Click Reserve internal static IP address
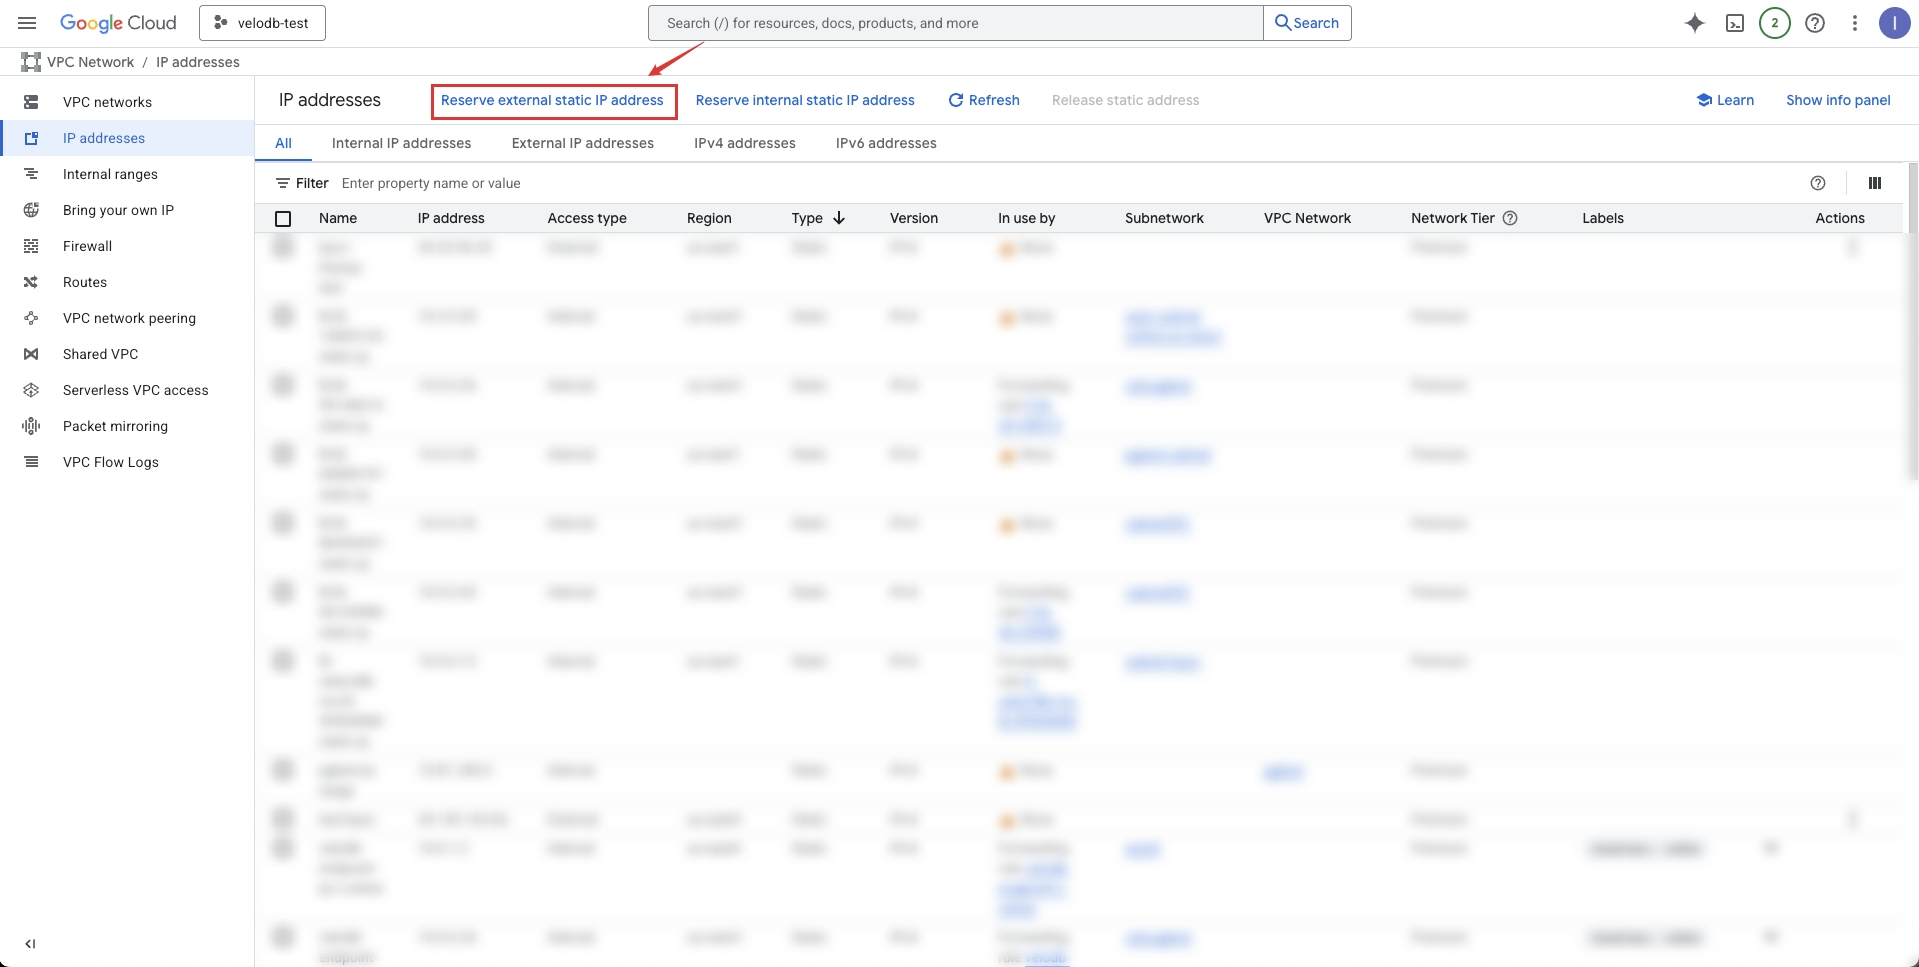1919x967 pixels. pyautogui.click(x=805, y=100)
